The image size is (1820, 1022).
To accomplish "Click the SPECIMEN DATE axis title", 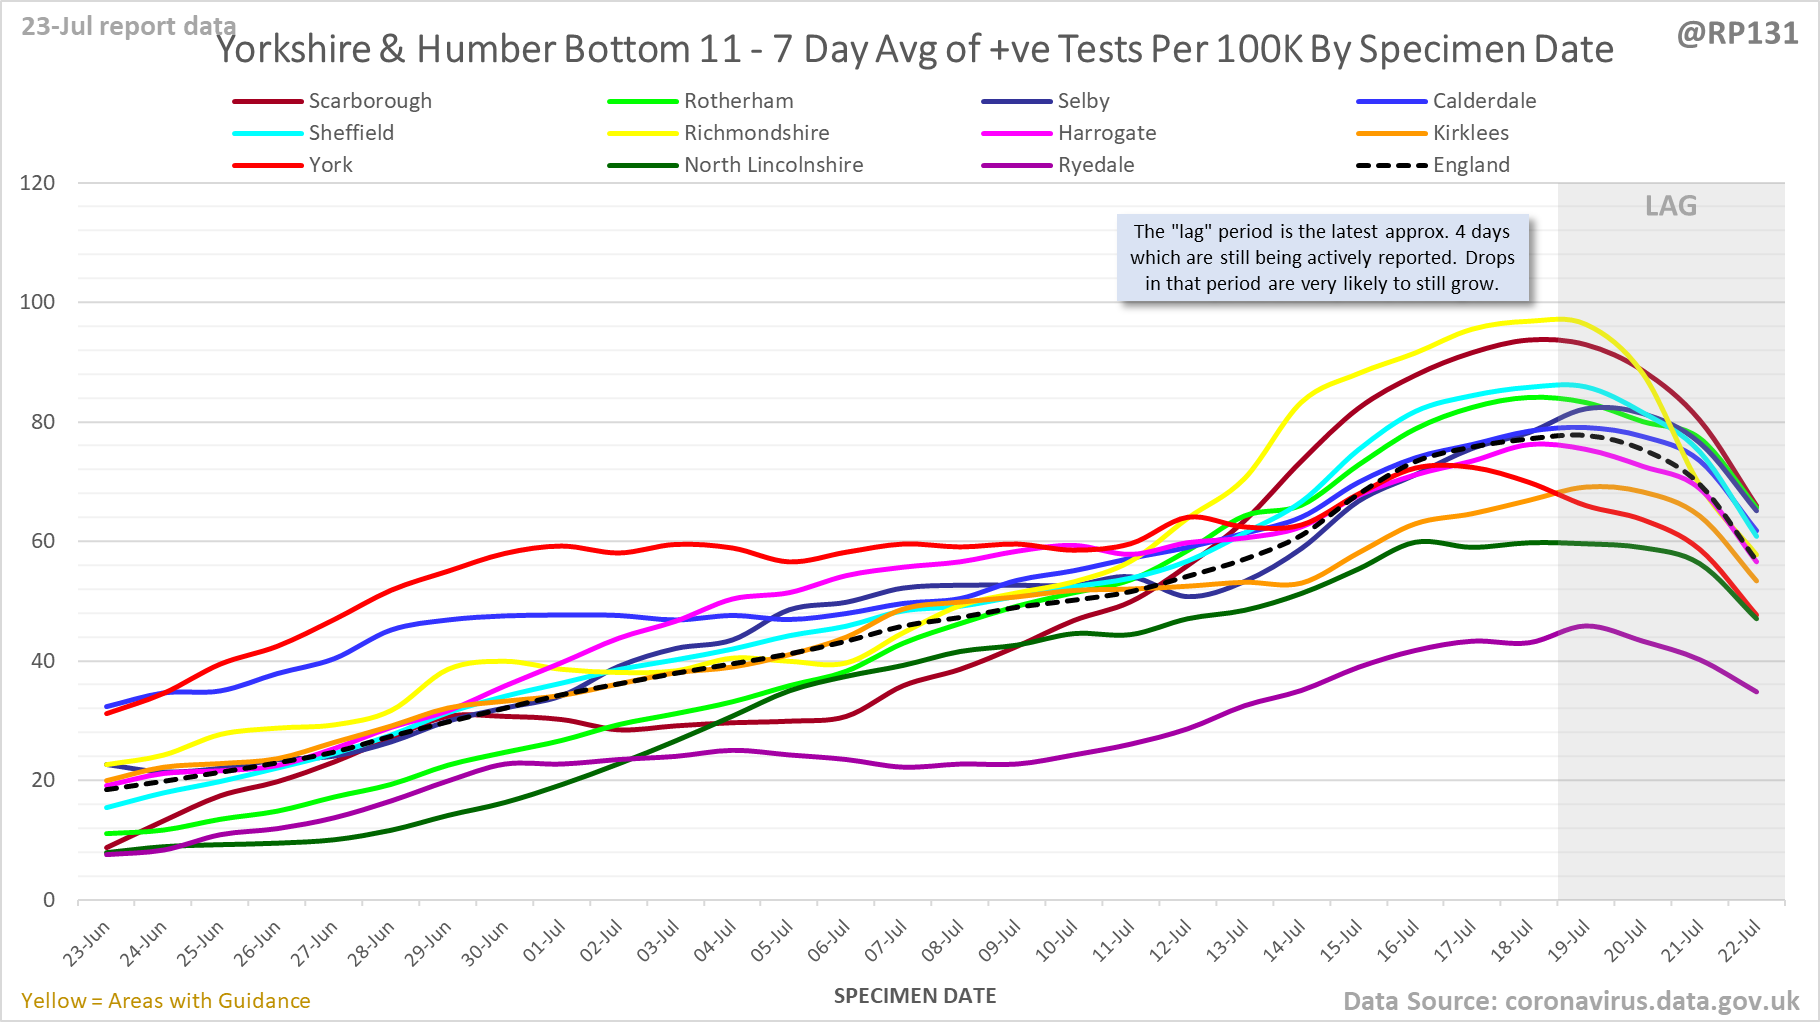I will coord(915,996).
